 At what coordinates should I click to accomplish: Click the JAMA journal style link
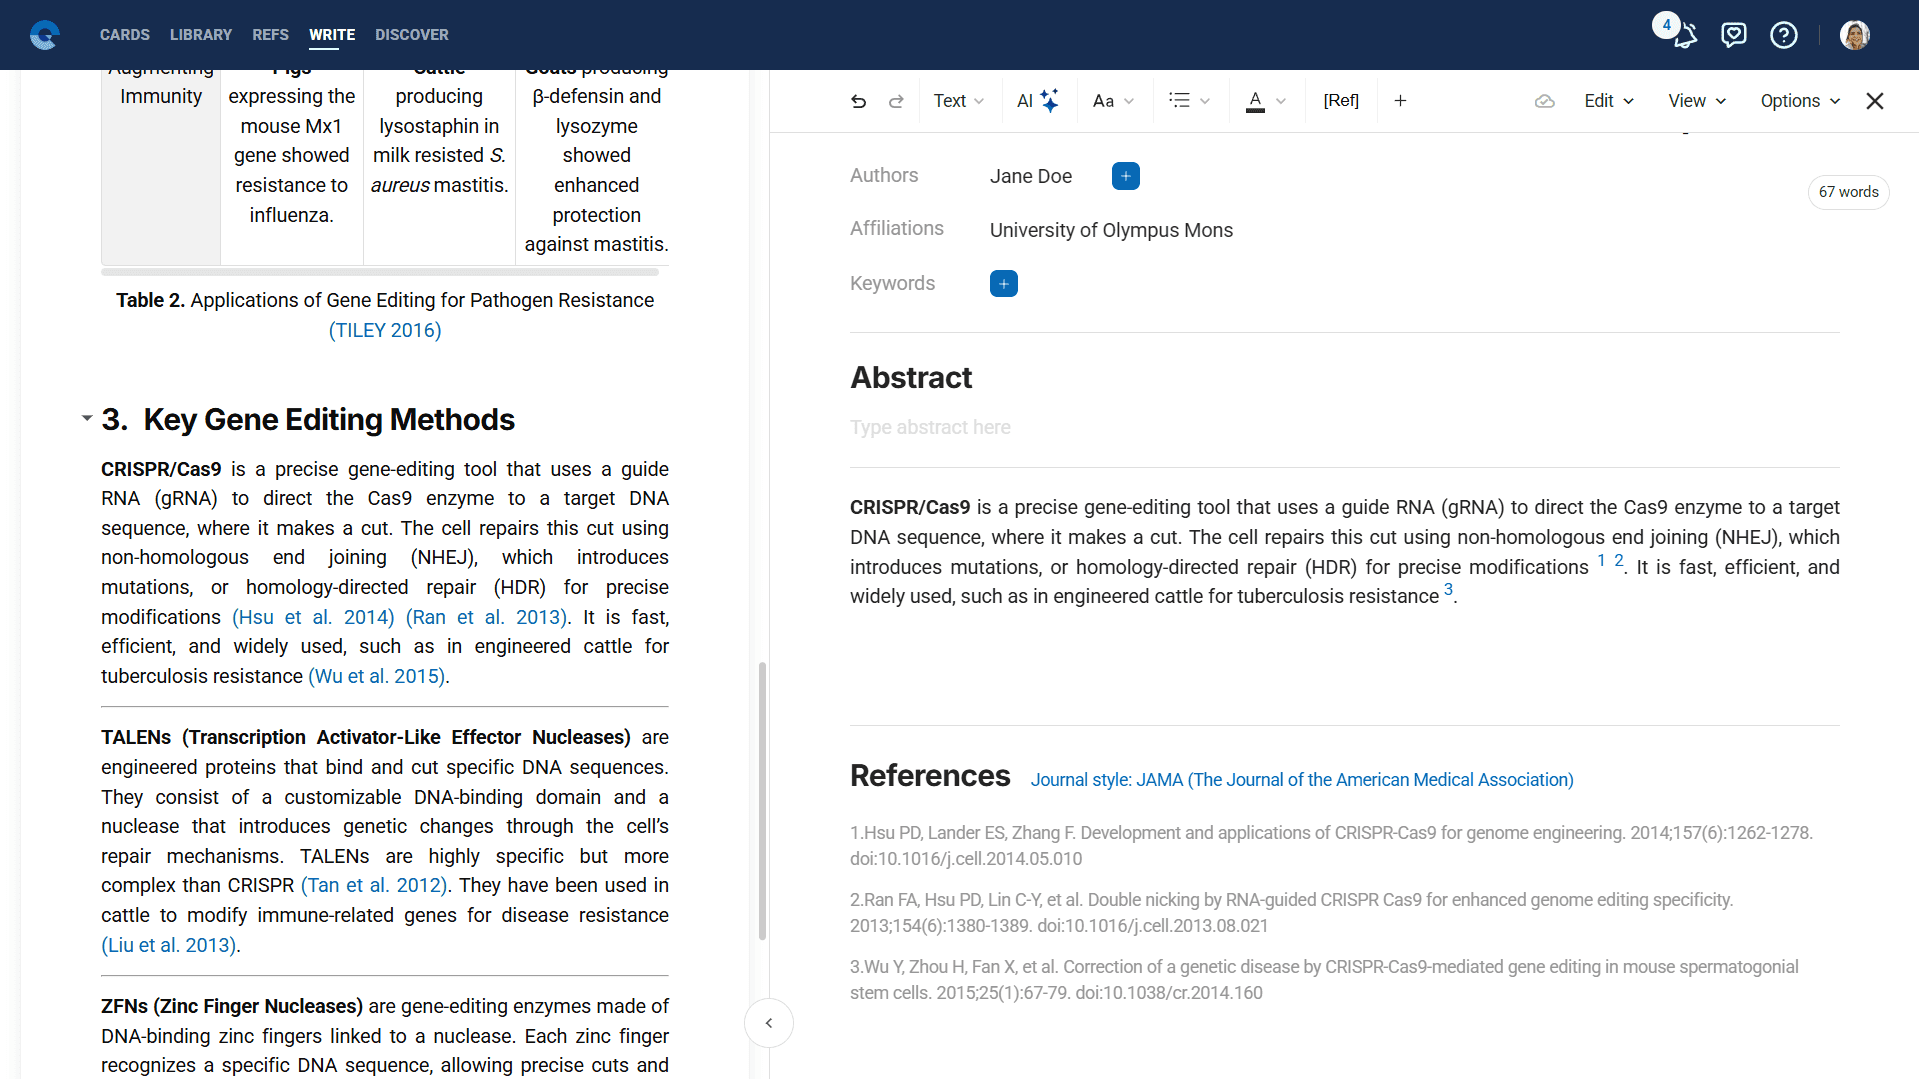[1302, 780]
